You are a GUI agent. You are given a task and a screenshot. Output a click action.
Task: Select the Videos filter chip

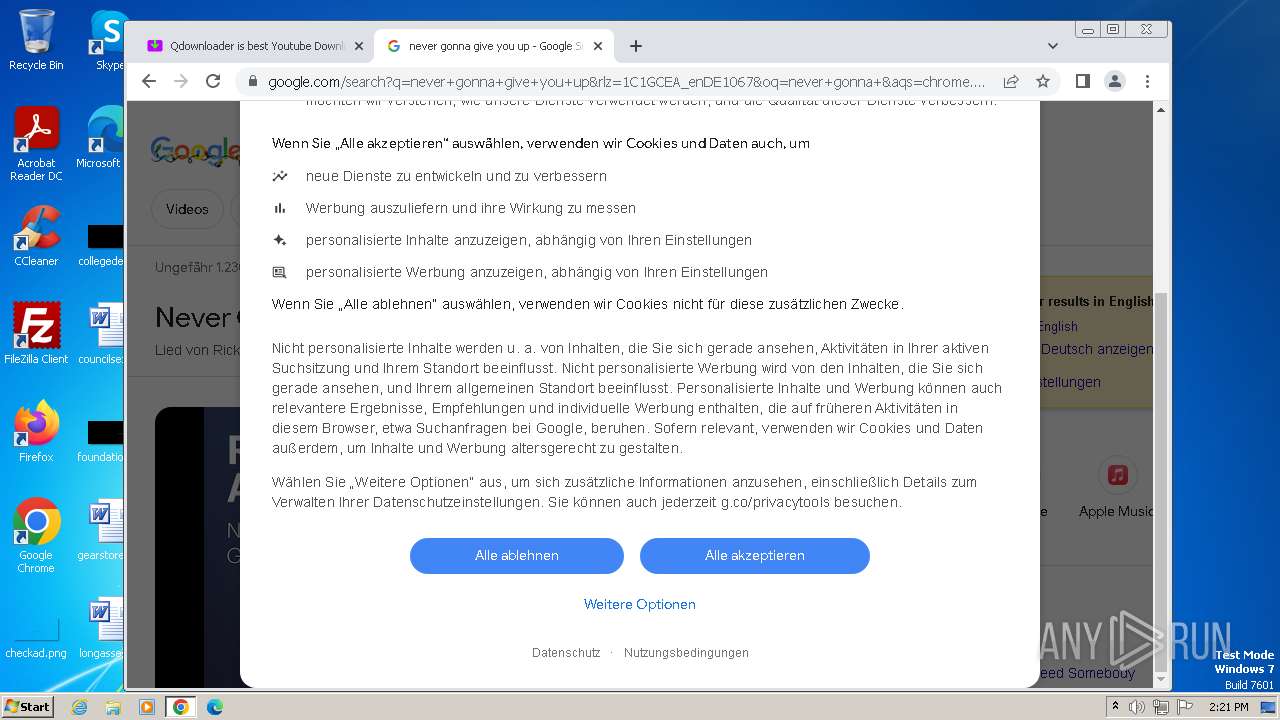(187, 209)
